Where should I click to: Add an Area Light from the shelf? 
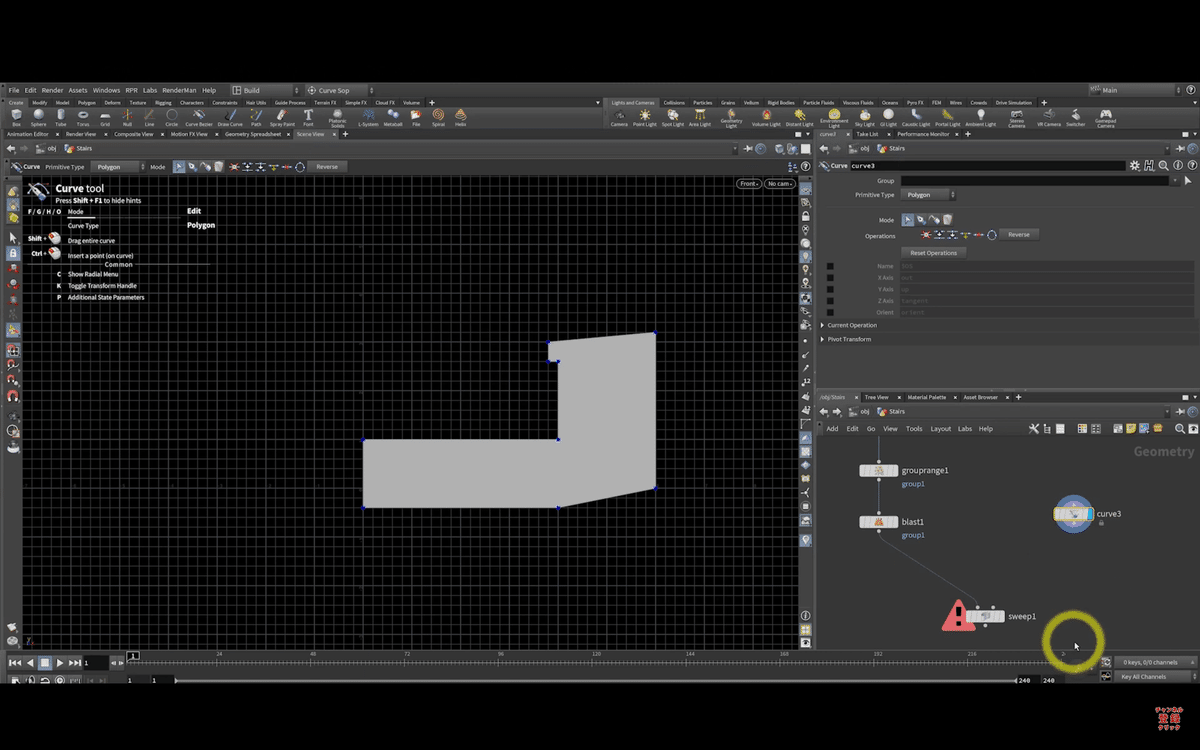coord(699,118)
